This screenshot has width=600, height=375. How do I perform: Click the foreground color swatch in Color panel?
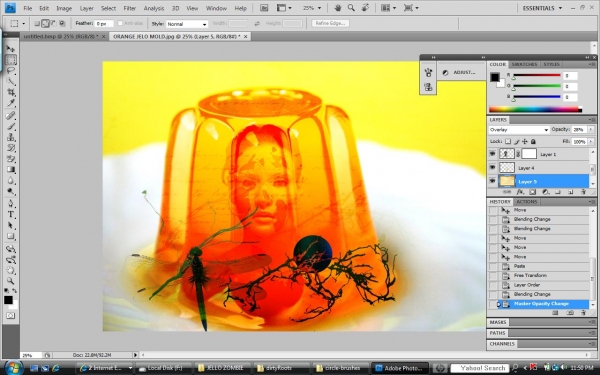tap(494, 77)
